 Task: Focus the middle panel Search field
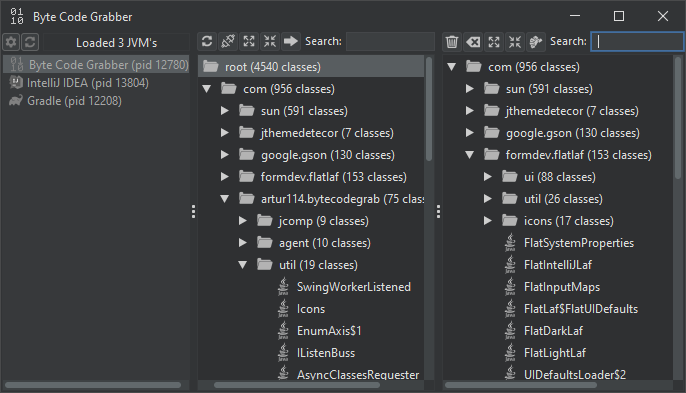(x=390, y=41)
